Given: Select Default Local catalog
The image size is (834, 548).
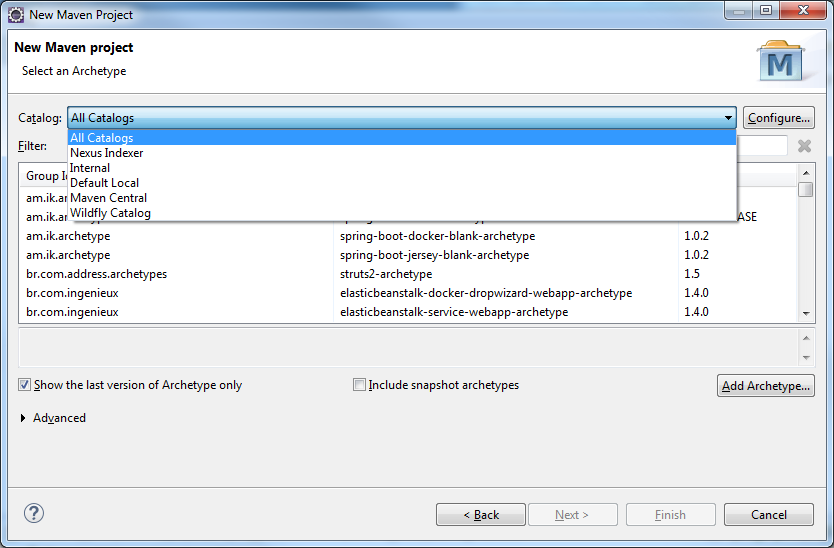Looking at the screenshot, I should tap(104, 183).
